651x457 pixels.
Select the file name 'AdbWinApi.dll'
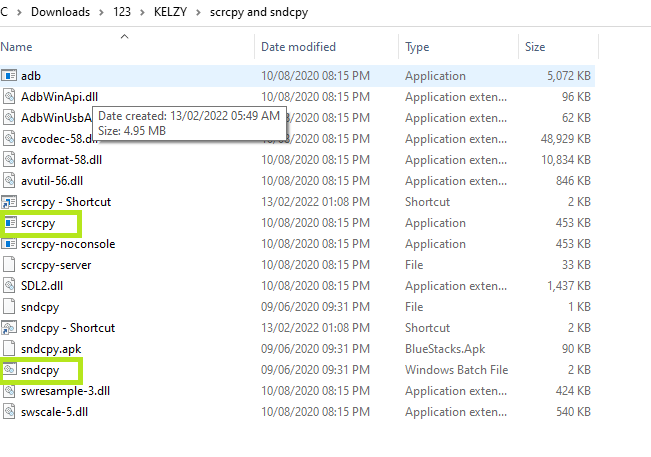pyautogui.click(x=60, y=97)
